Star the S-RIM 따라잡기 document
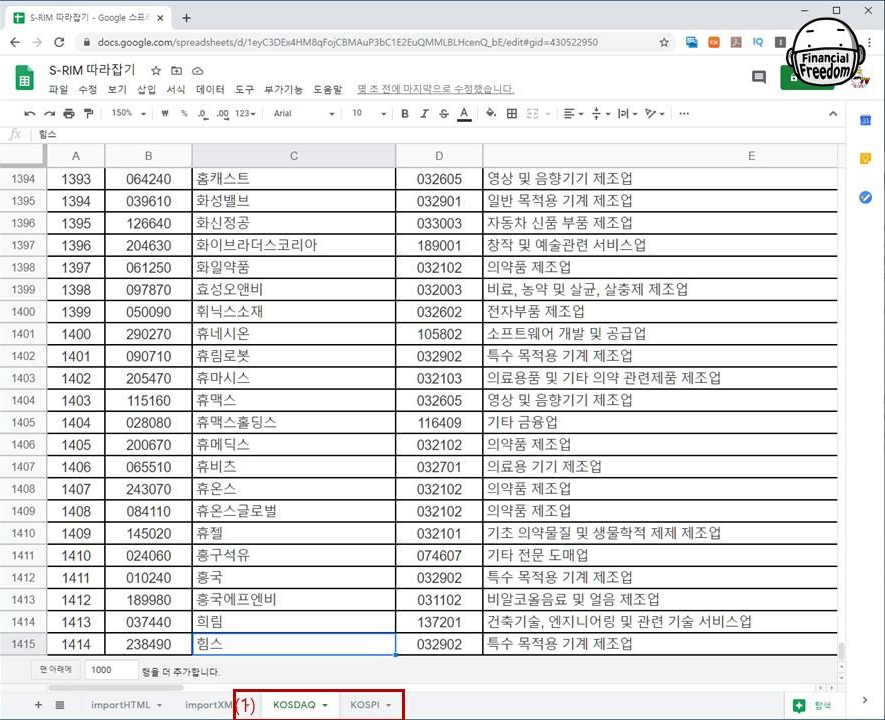Image resolution: width=885 pixels, height=720 pixels. coord(156,71)
